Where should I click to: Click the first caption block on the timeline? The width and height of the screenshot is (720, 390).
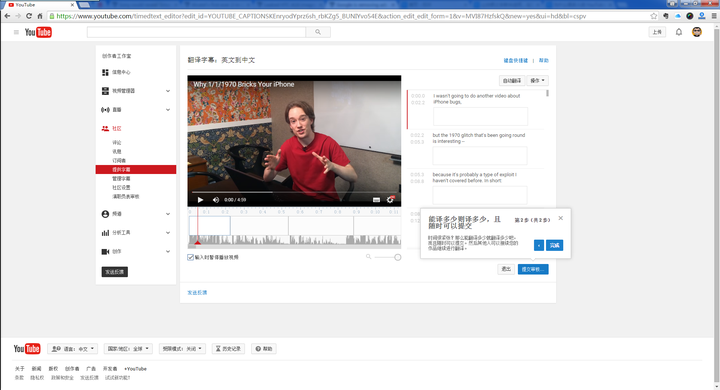coord(210,226)
